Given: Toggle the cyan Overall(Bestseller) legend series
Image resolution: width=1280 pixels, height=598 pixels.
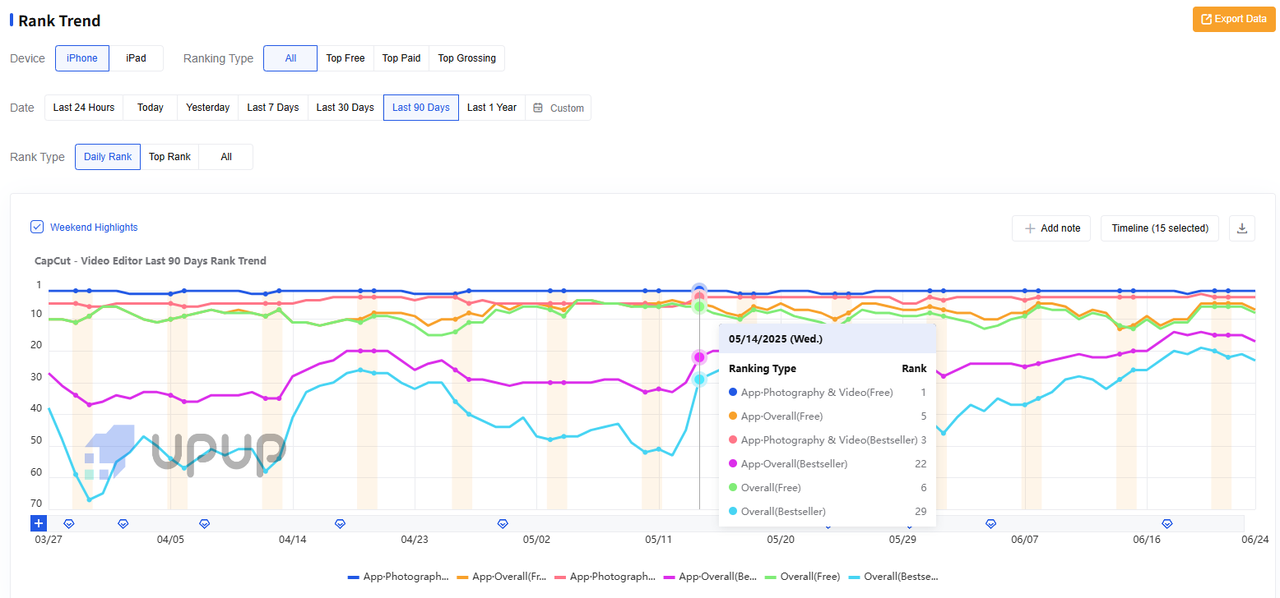Looking at the screenshot, I should click(893, 577).
